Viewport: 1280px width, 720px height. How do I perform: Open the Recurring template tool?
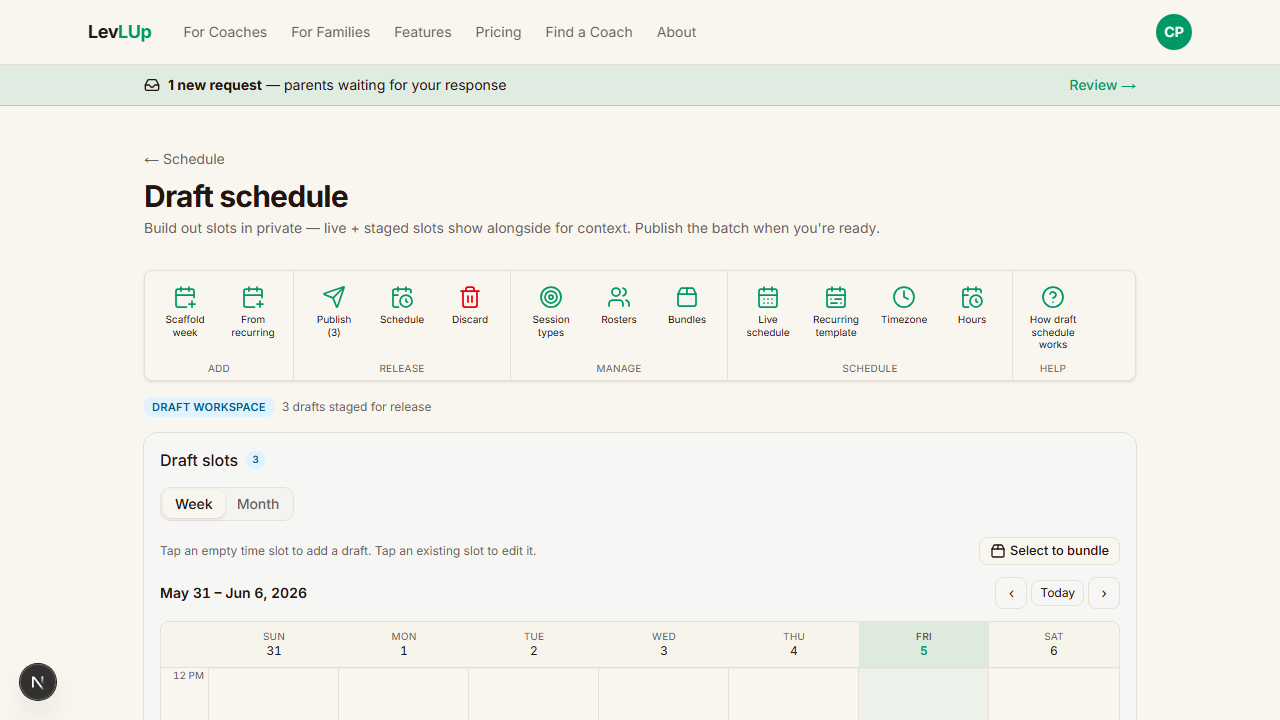(x=836, y=312)
